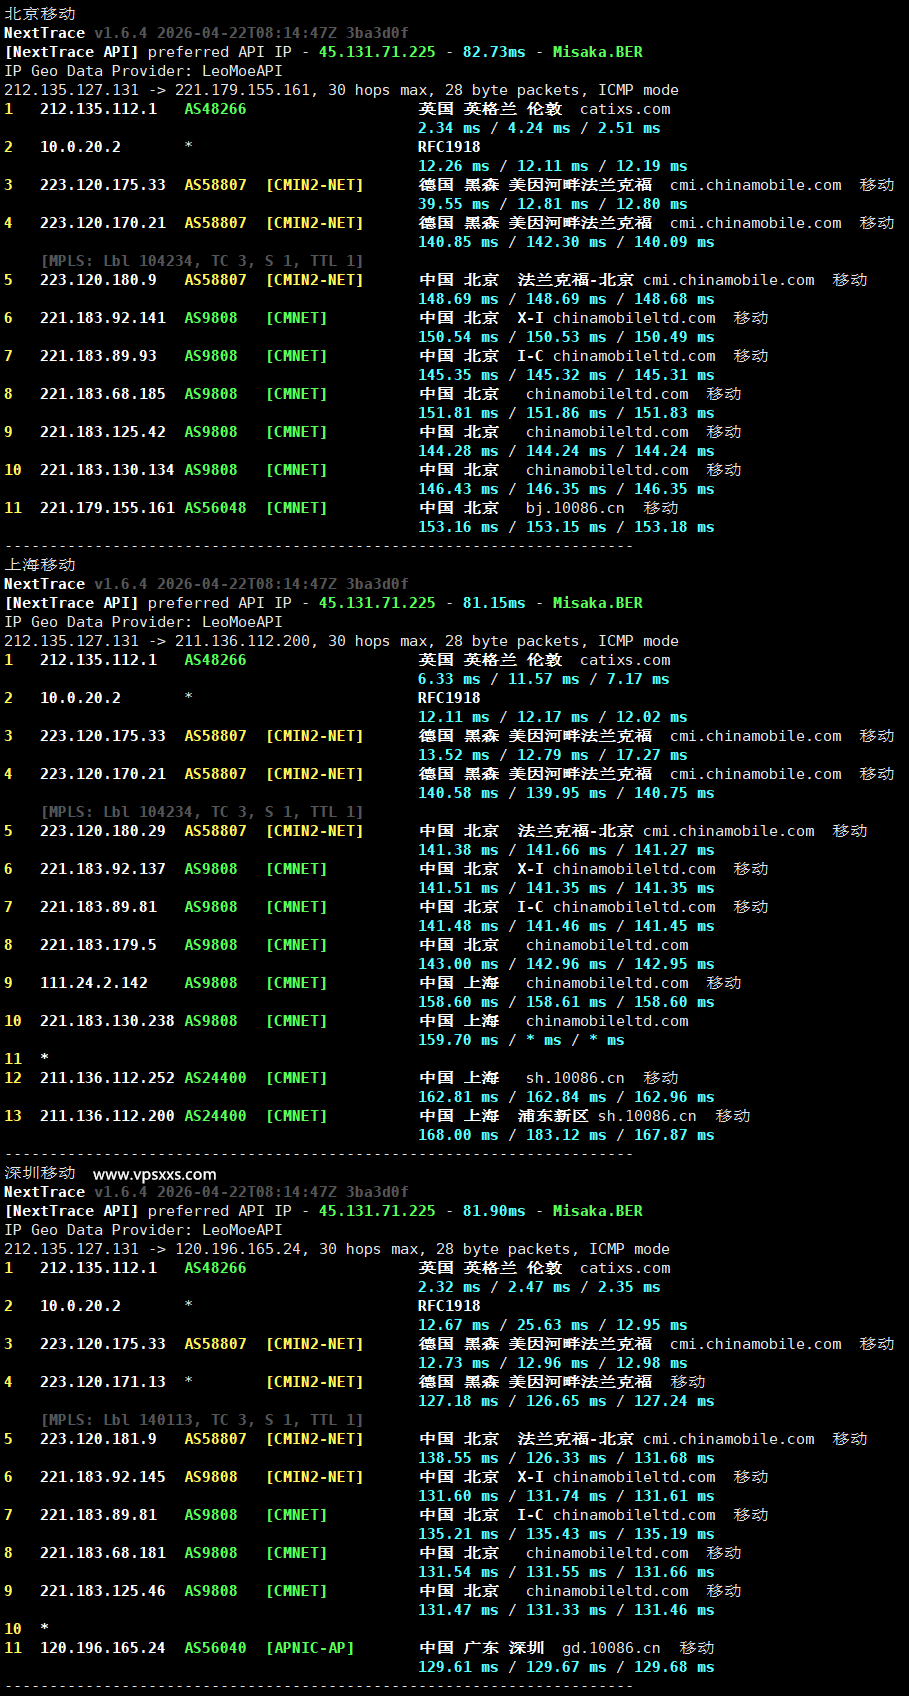This screenshot has width=909, height=1696.
Task: Select latency 153.16 ms / 153.15 ms / 153.18 ms
Action: 566,527
